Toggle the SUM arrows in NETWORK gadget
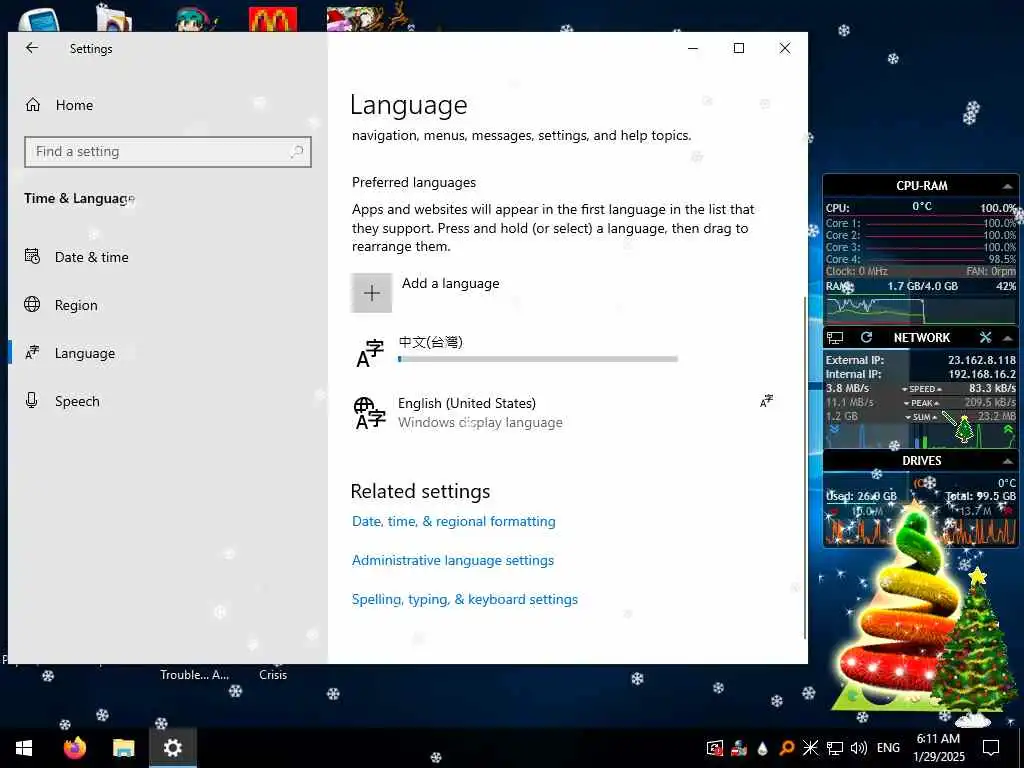Image resolution: width=1024 pixels, height=768 pixels. point(921,417)
